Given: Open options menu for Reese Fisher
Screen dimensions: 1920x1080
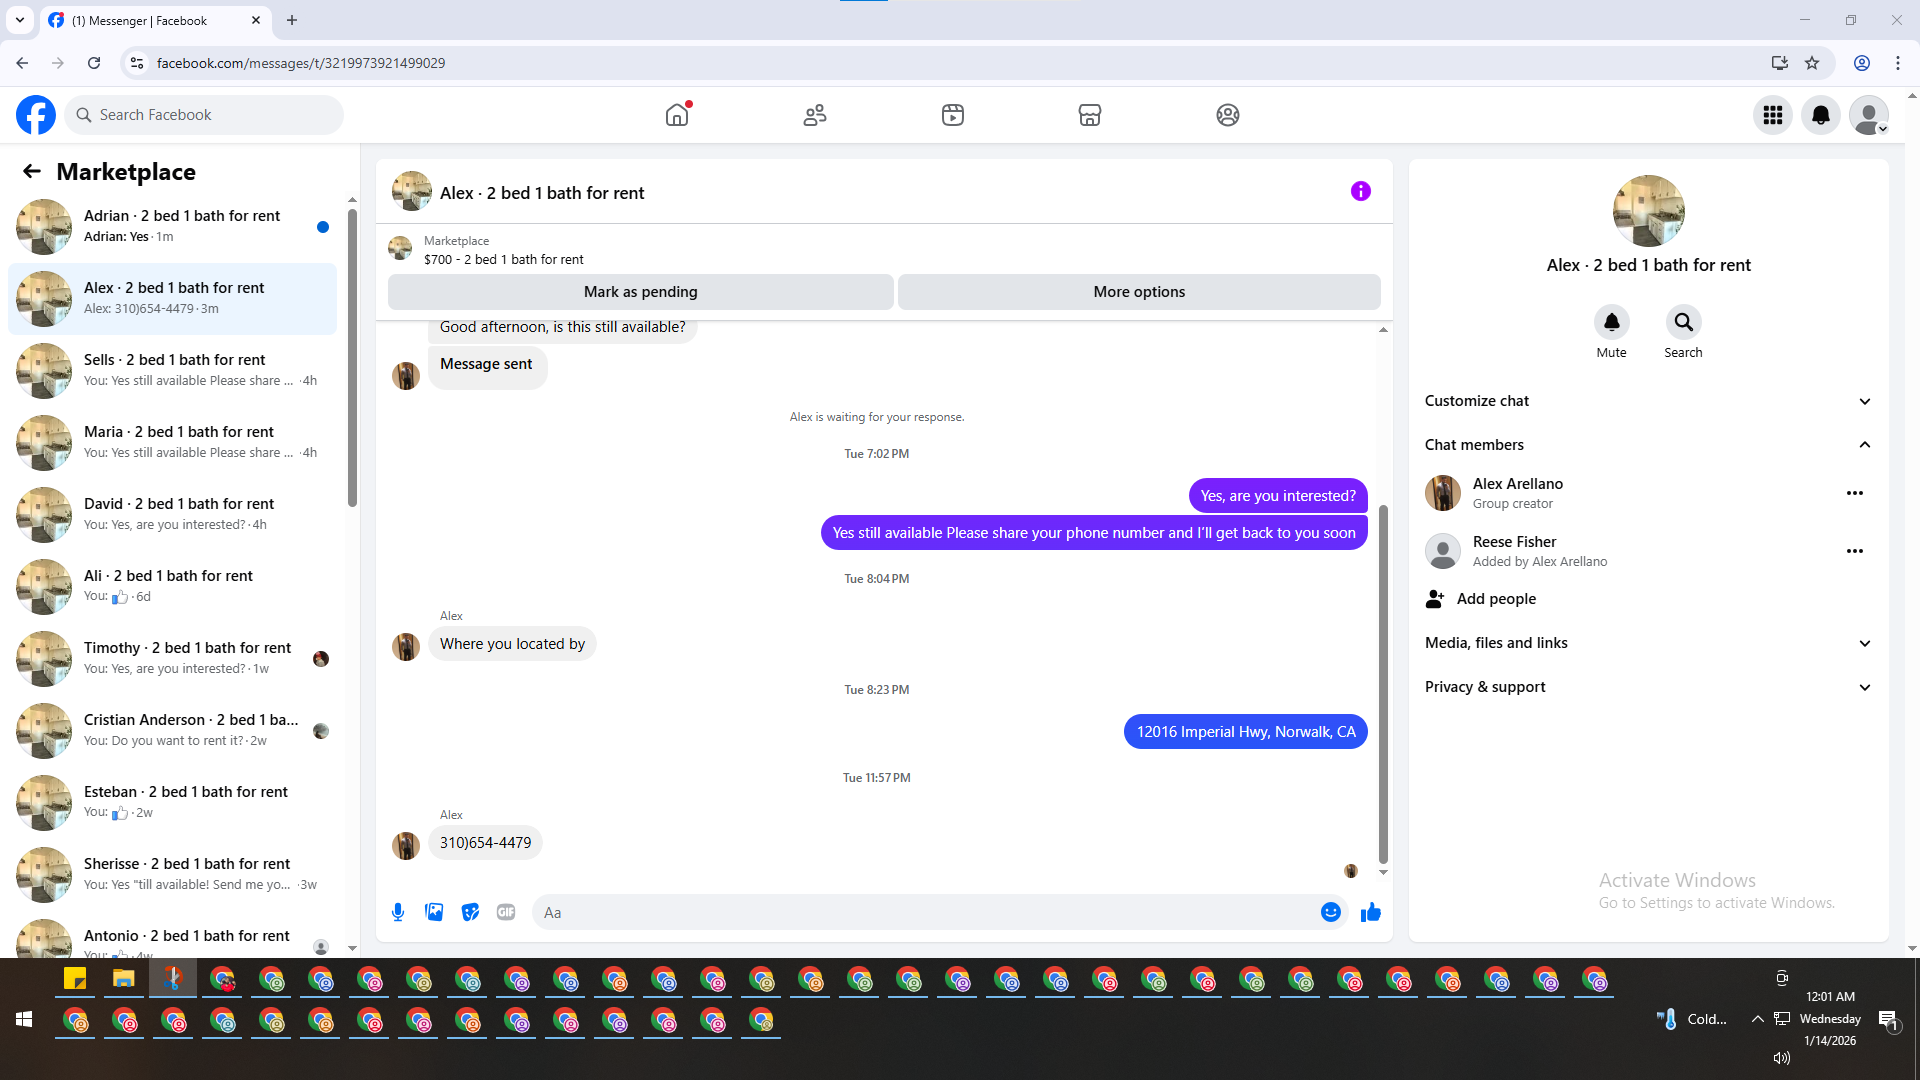Looking at the screenshot, I should click(1854, 551).
